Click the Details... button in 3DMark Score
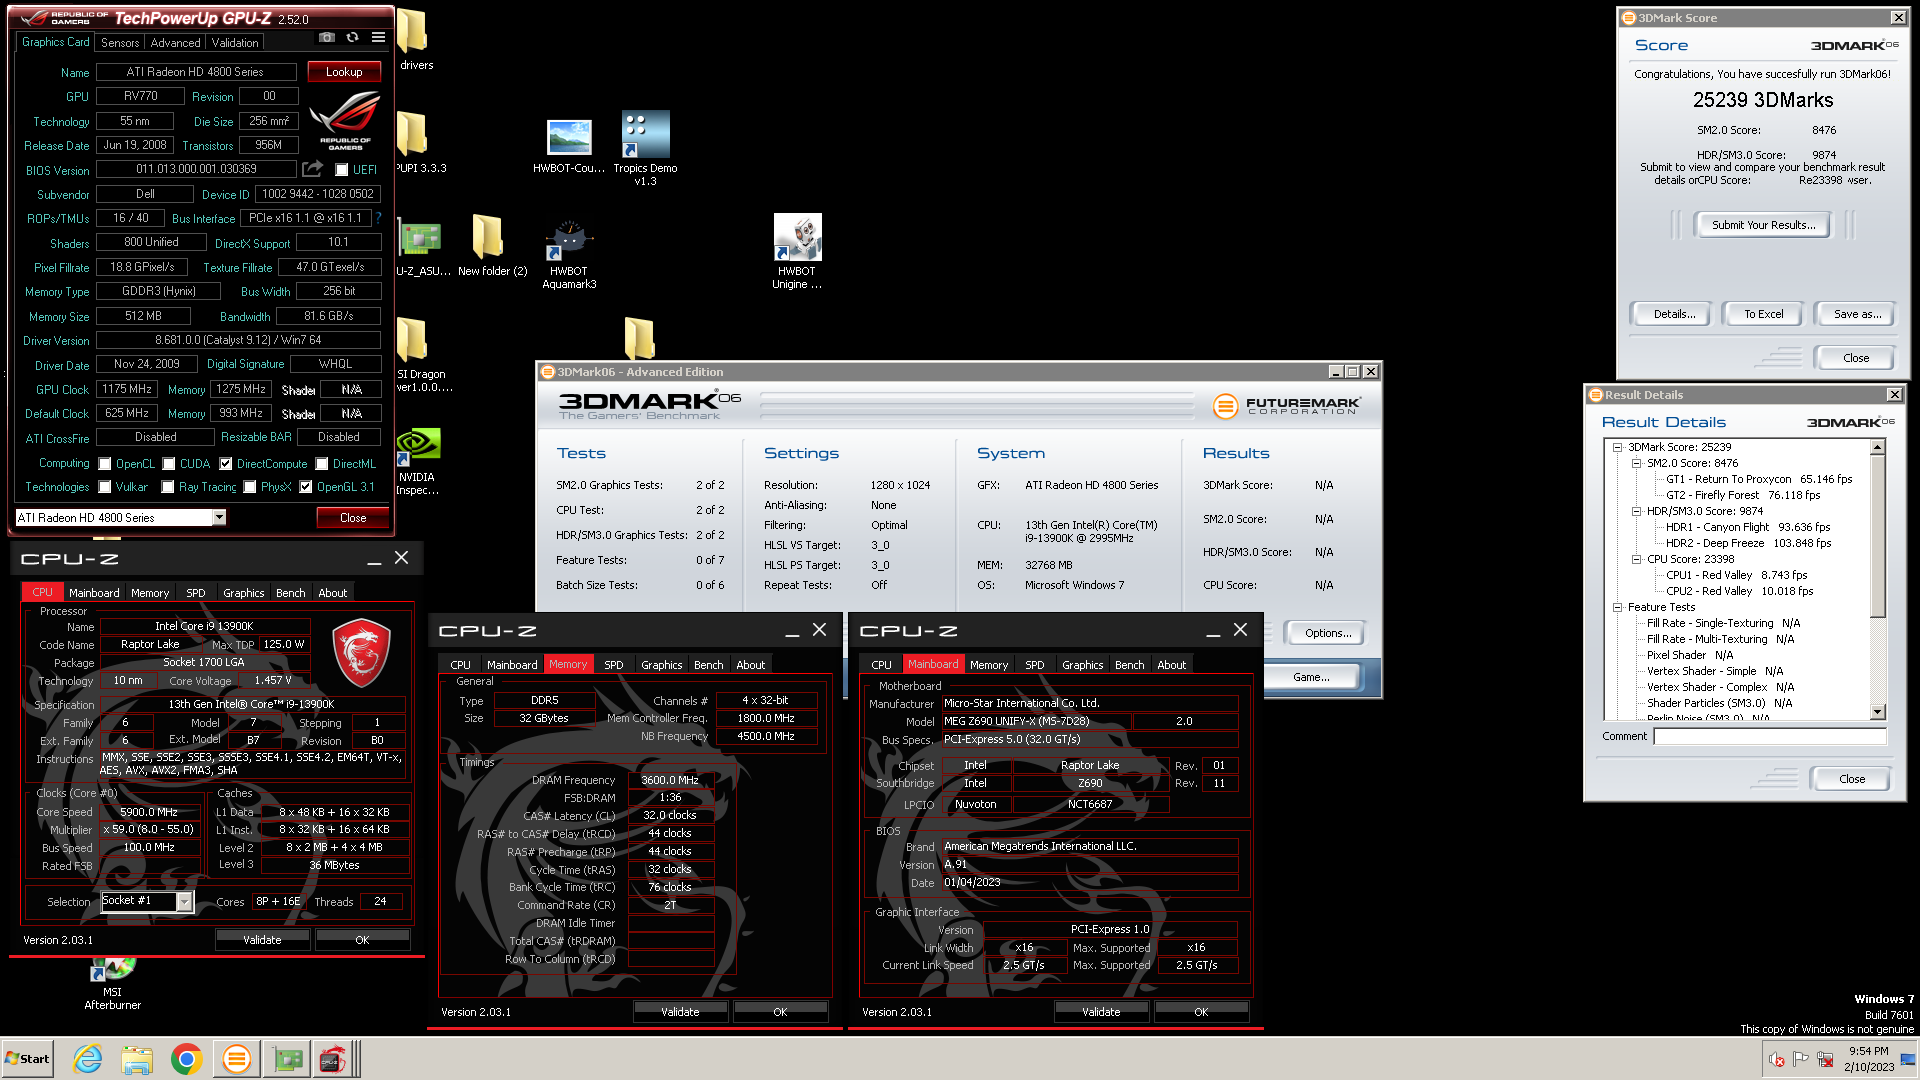 [1674, 314]
